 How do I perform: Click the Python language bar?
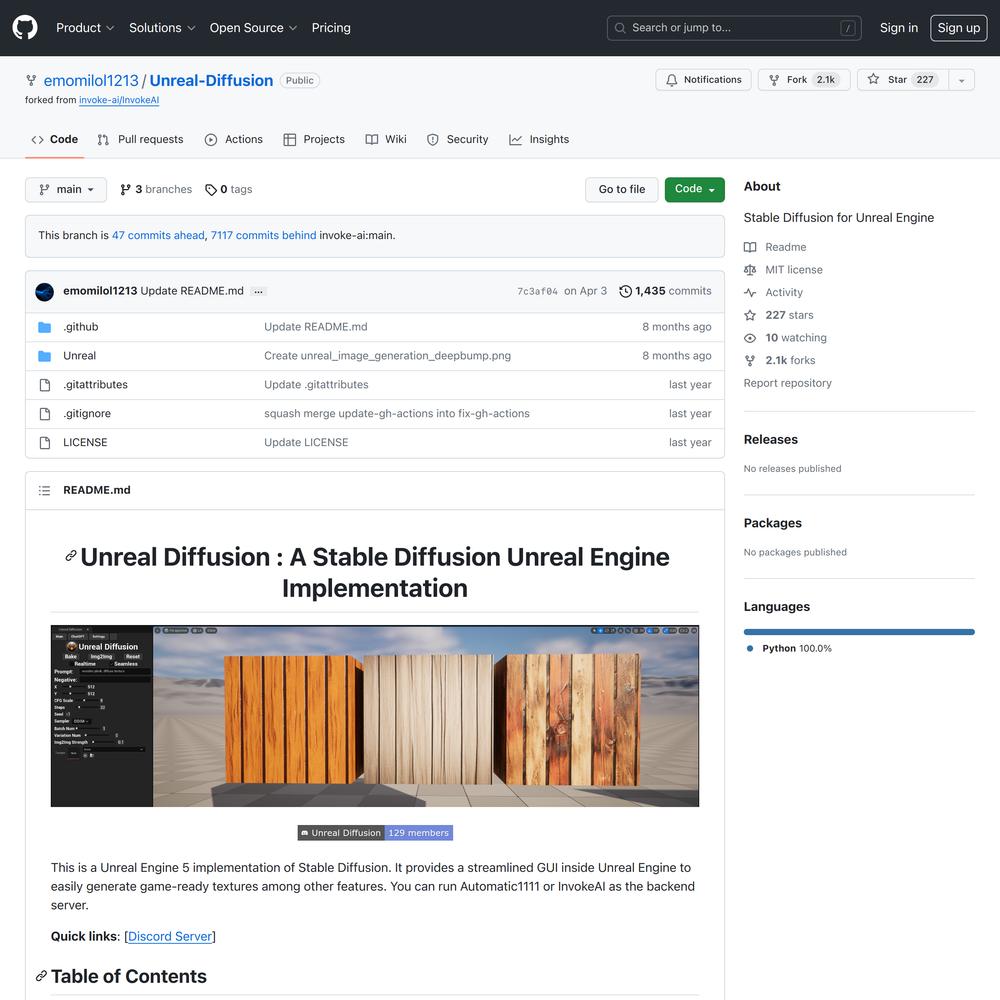(859, 632)
